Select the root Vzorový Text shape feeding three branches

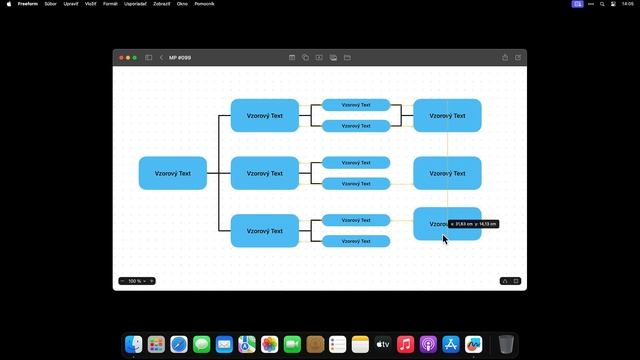(173, 173)
